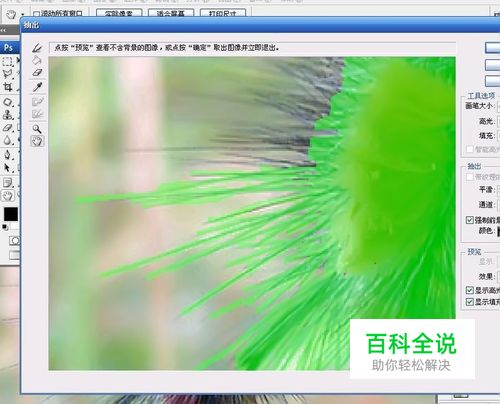Screen dimensions: 500x404
Task: Click the 适合屏幕 button
Action: 171,13
